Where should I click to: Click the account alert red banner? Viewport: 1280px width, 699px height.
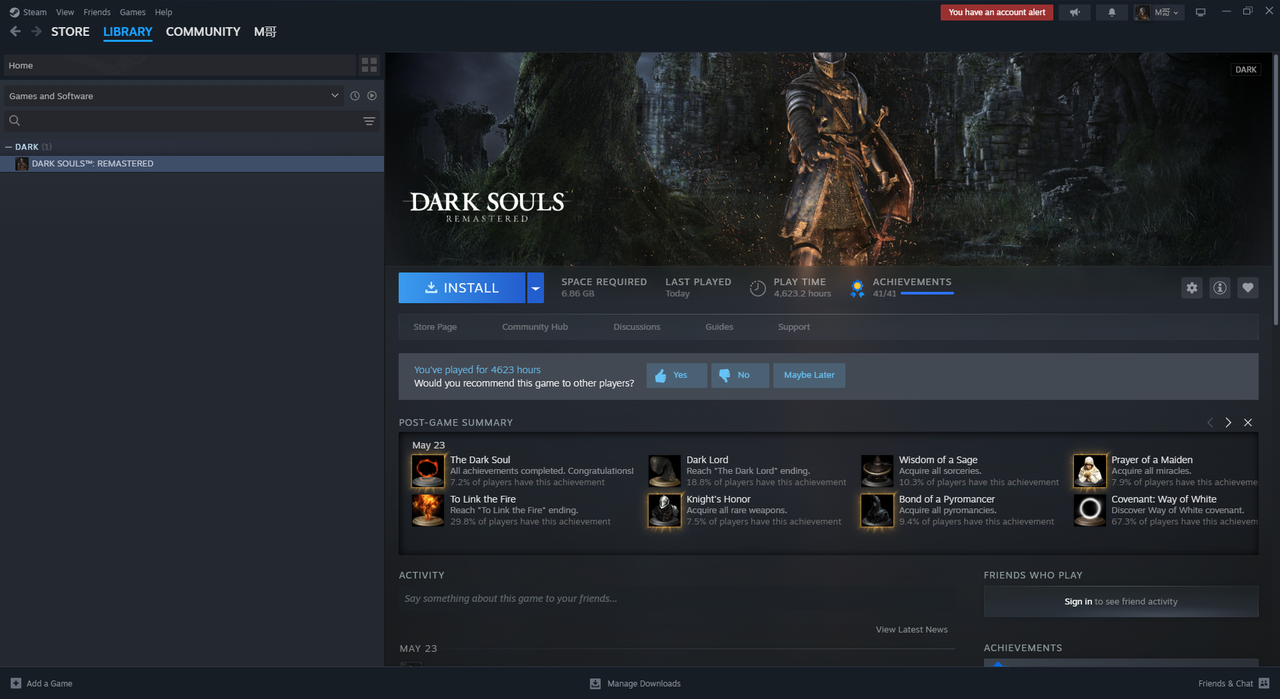click(997, 12)
